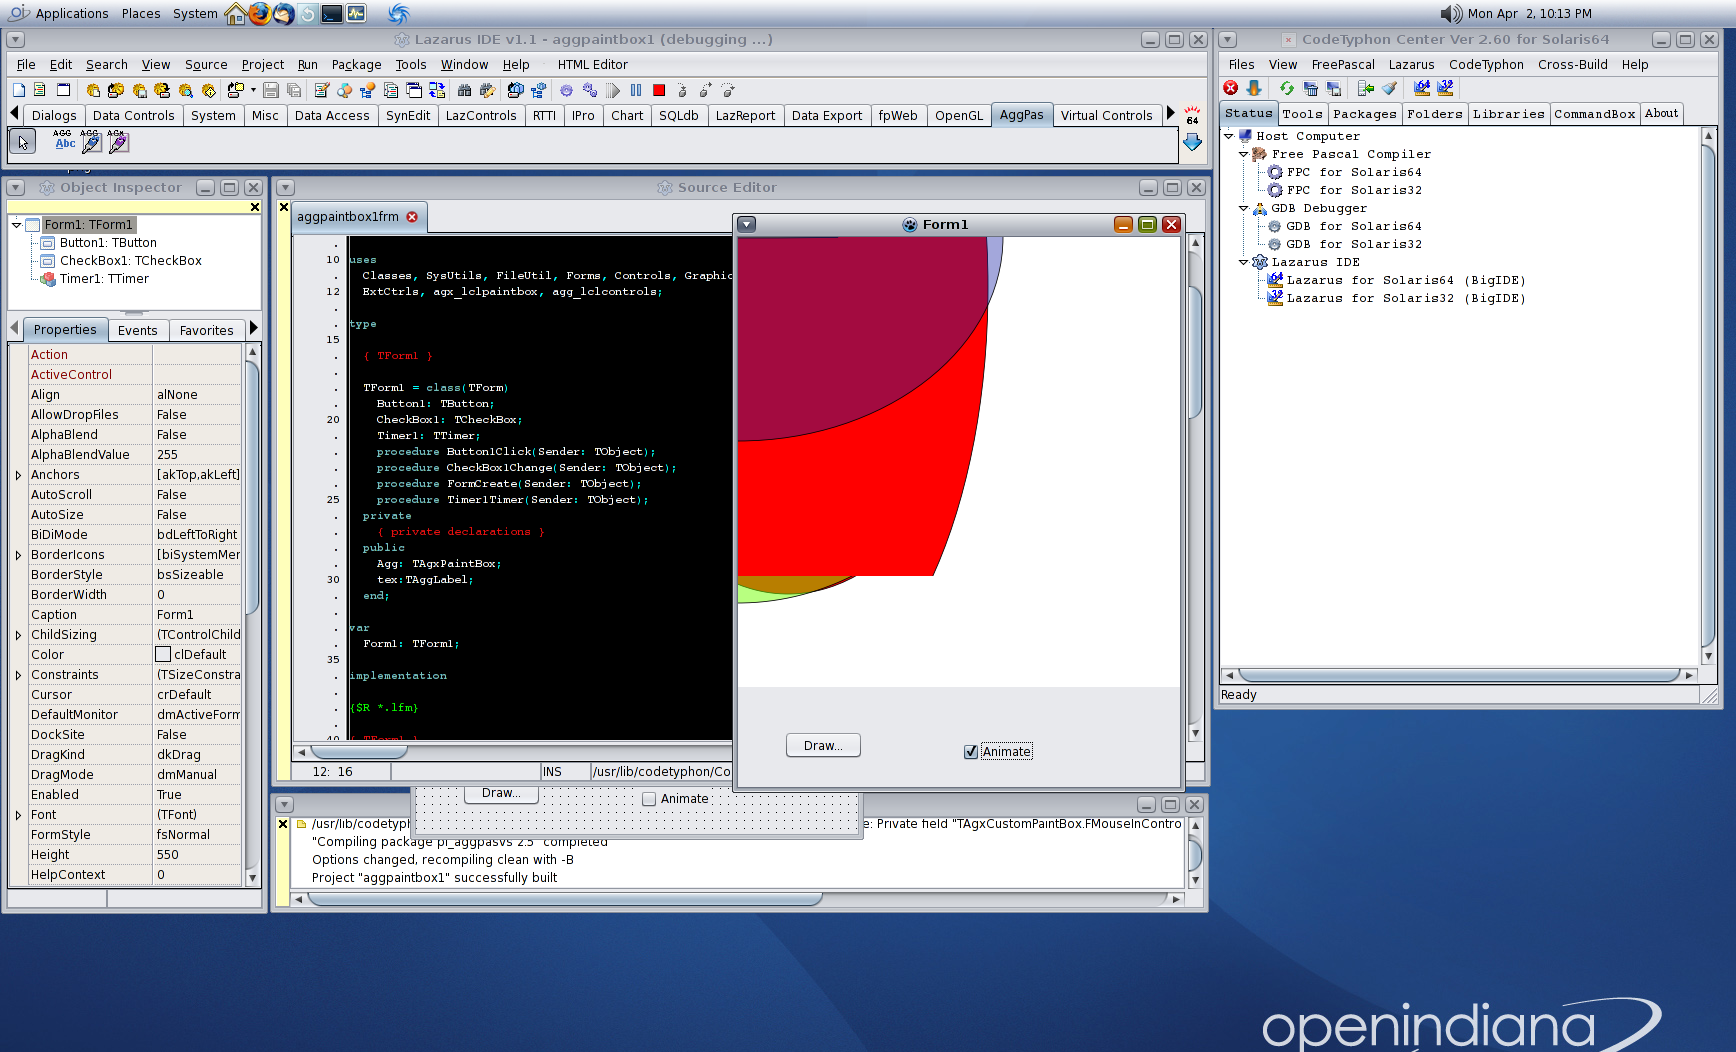Click the trash can icon in CodeTyphon Center
Viewport: 1736px width, 1052px height.
click(1310, 88)
